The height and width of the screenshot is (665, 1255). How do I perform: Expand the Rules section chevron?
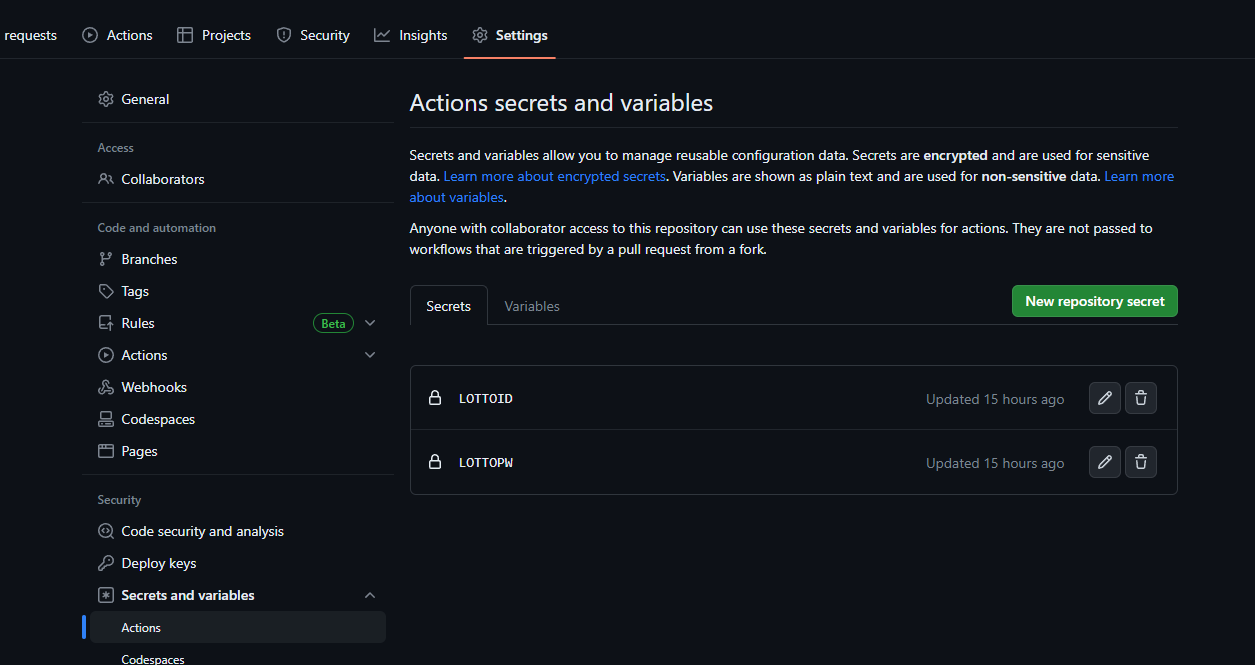click(370, 323)
